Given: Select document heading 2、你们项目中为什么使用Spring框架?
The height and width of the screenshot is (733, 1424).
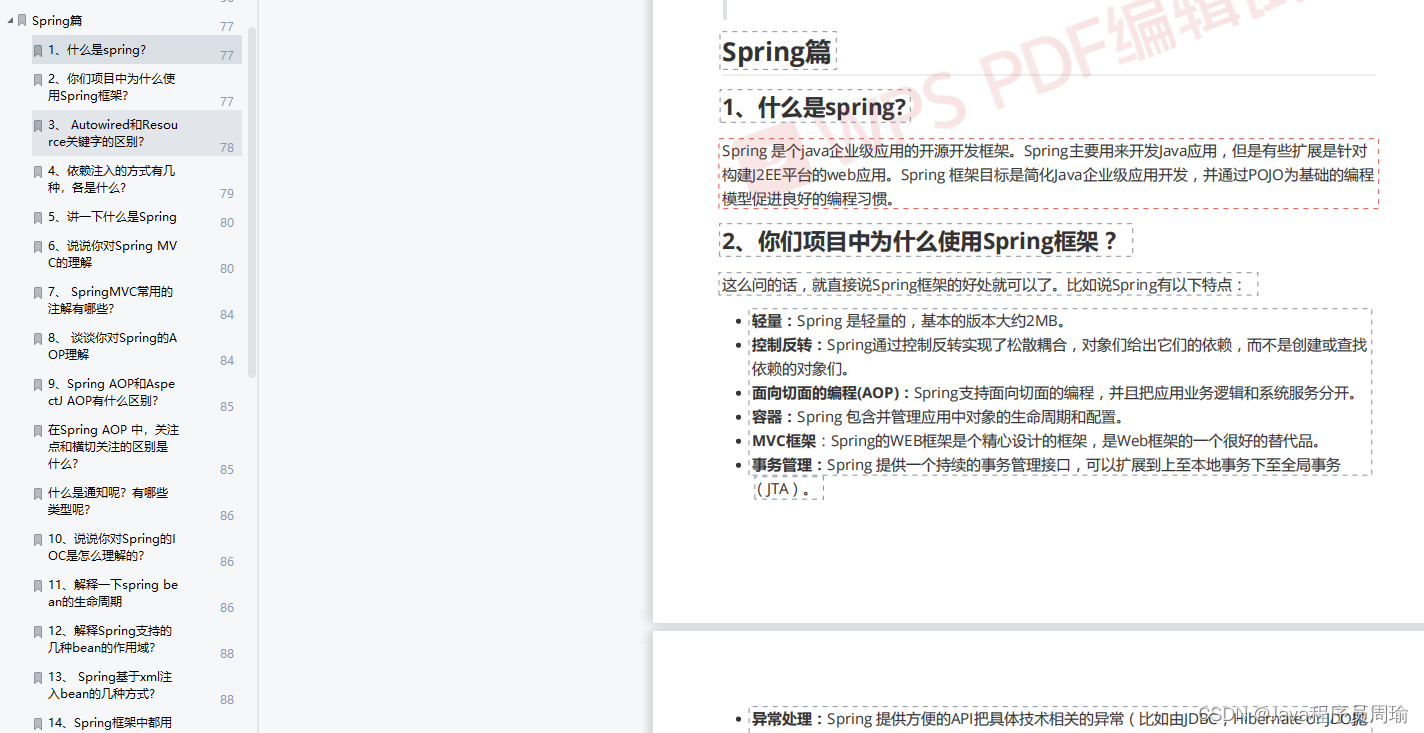Looking at the screenshot, I should tap(925, 241).
